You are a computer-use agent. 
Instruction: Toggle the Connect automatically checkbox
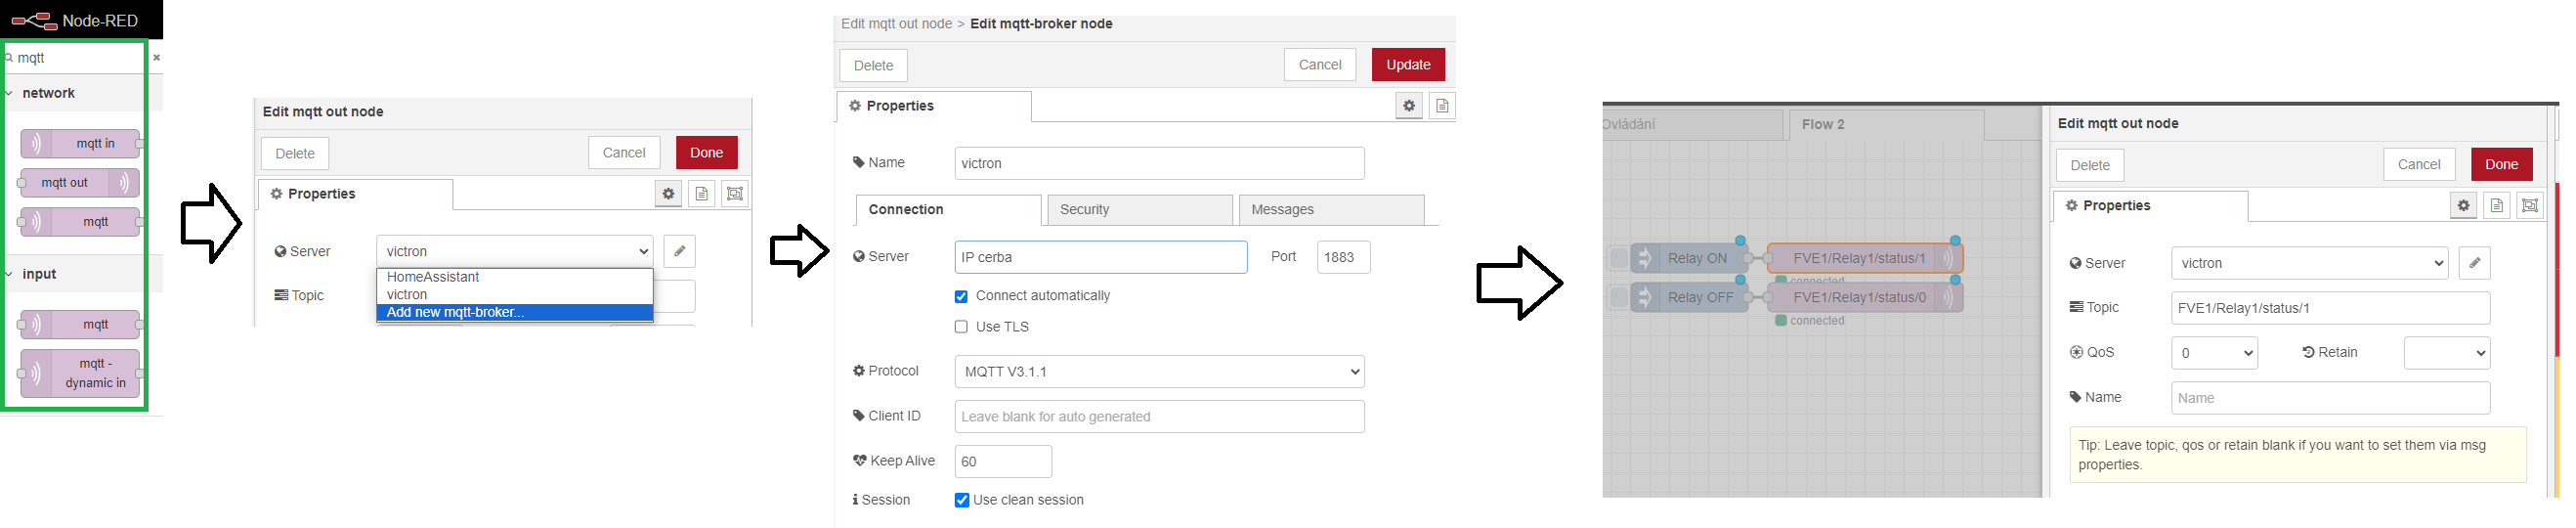point(961,297)
